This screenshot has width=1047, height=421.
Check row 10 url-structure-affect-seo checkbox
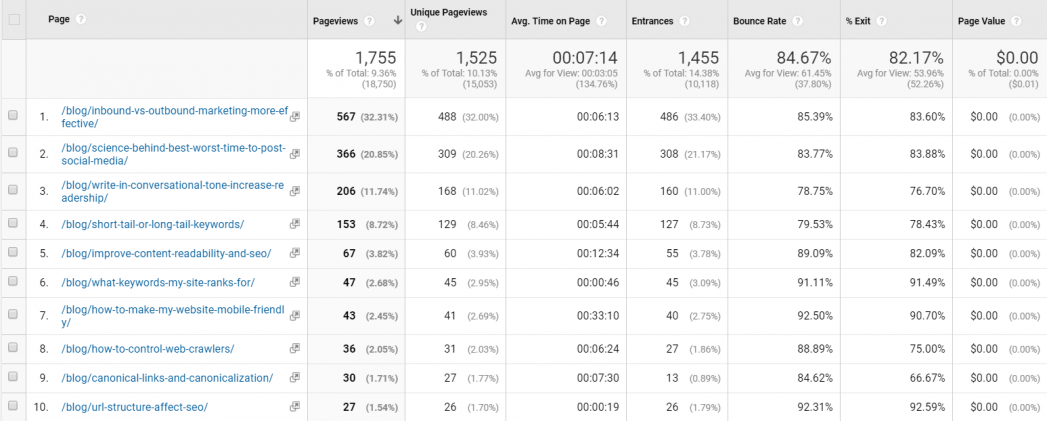pos(13,406)
